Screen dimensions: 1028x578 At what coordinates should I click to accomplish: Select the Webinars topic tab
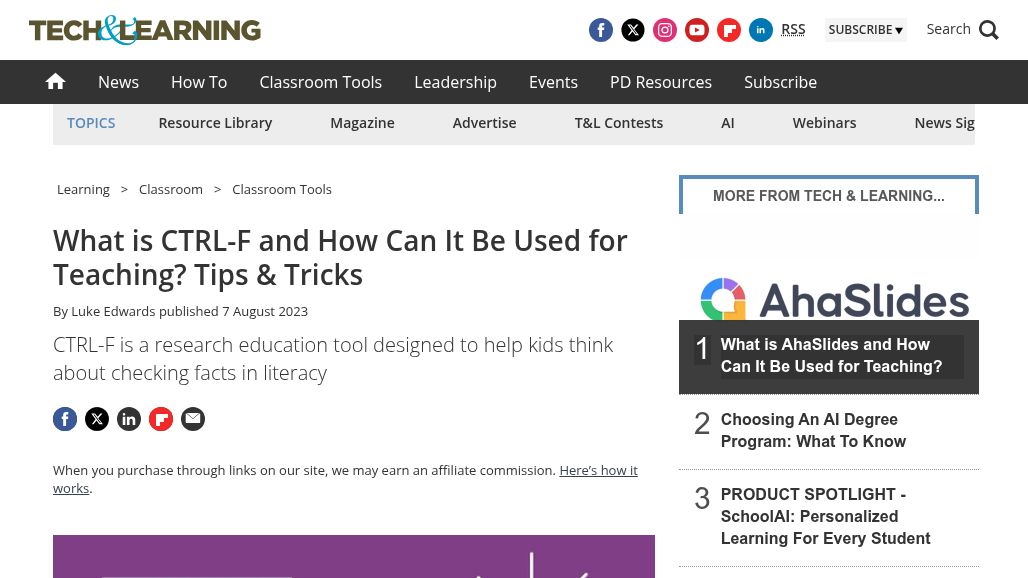tap(824, 123)
